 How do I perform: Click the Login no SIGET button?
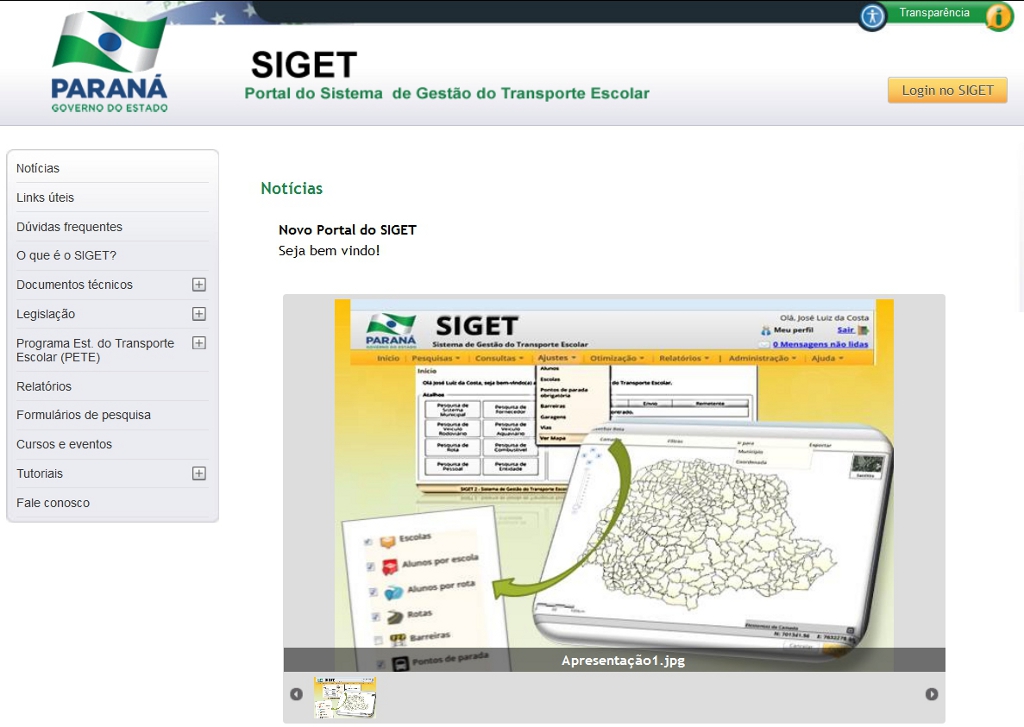948,90
